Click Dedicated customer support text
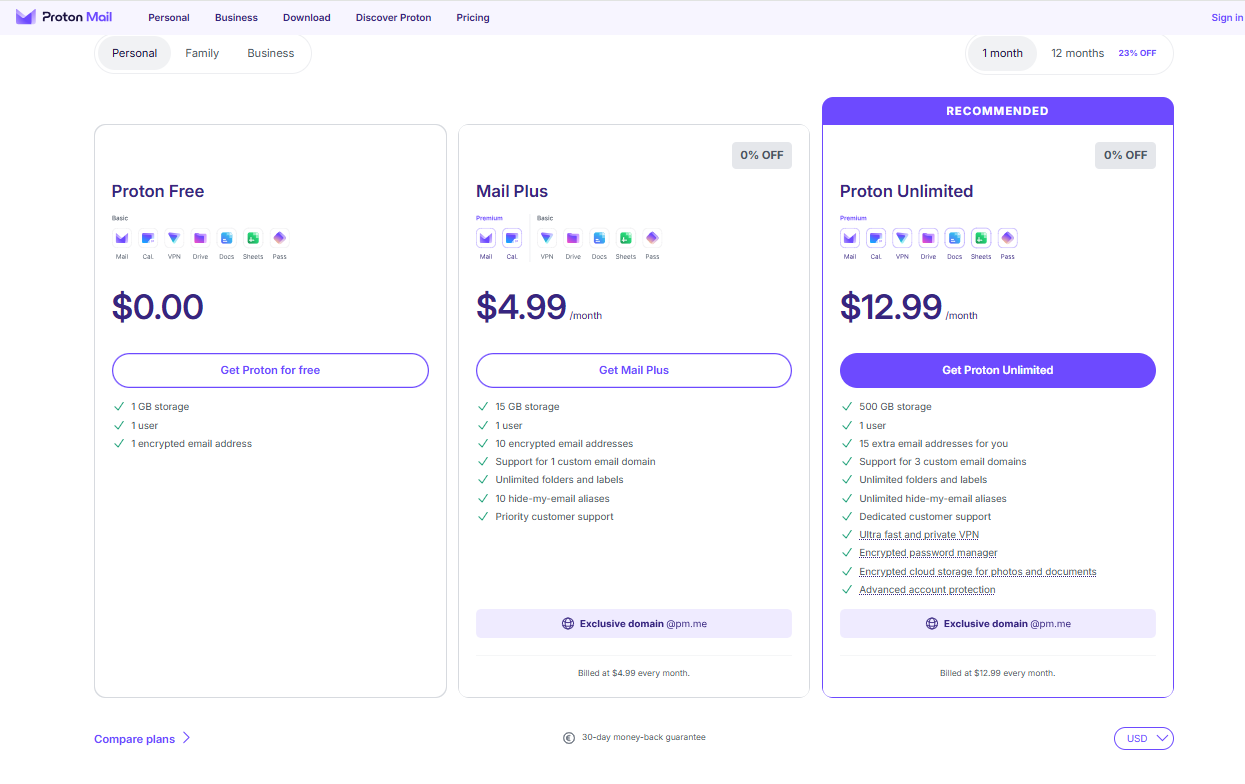1245x784 pixels. click(x=925, y=517)
